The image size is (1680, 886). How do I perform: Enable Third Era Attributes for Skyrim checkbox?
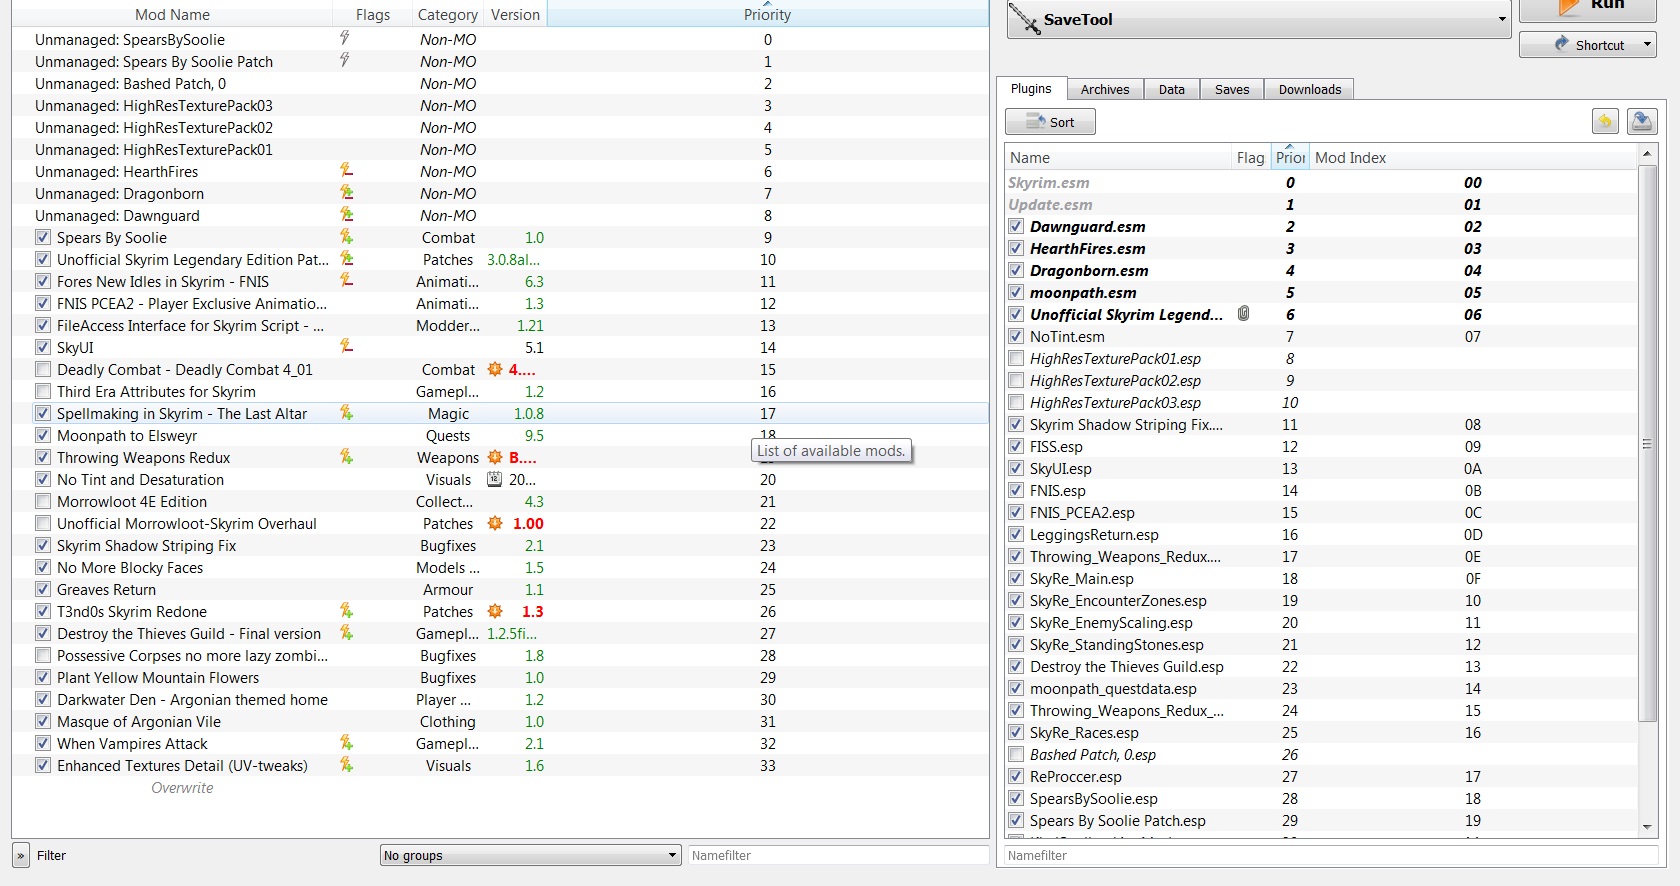[x=43, y=391]
